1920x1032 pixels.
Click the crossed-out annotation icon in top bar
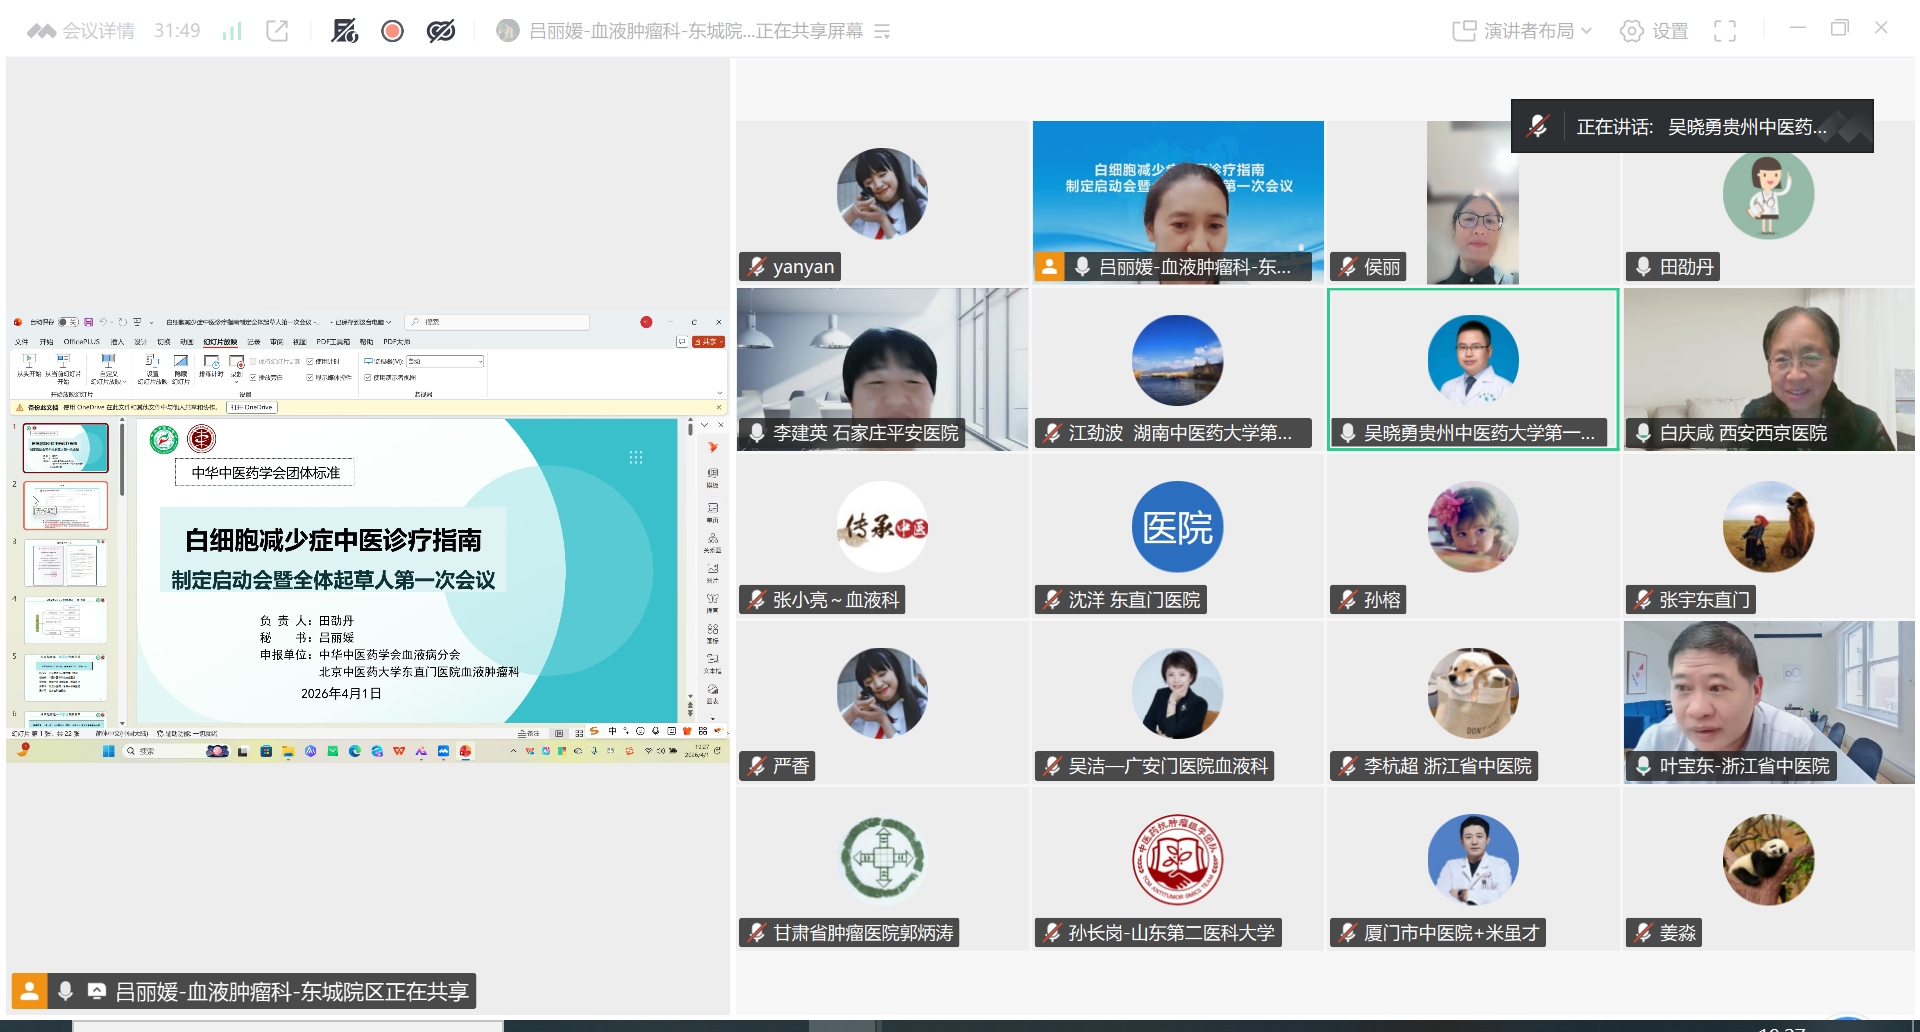pyautogui.click(x=345, y=31)
